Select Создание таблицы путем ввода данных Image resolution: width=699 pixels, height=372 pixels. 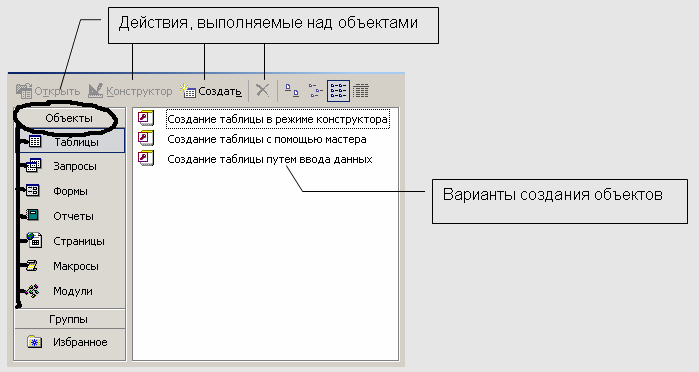point(270,159)
